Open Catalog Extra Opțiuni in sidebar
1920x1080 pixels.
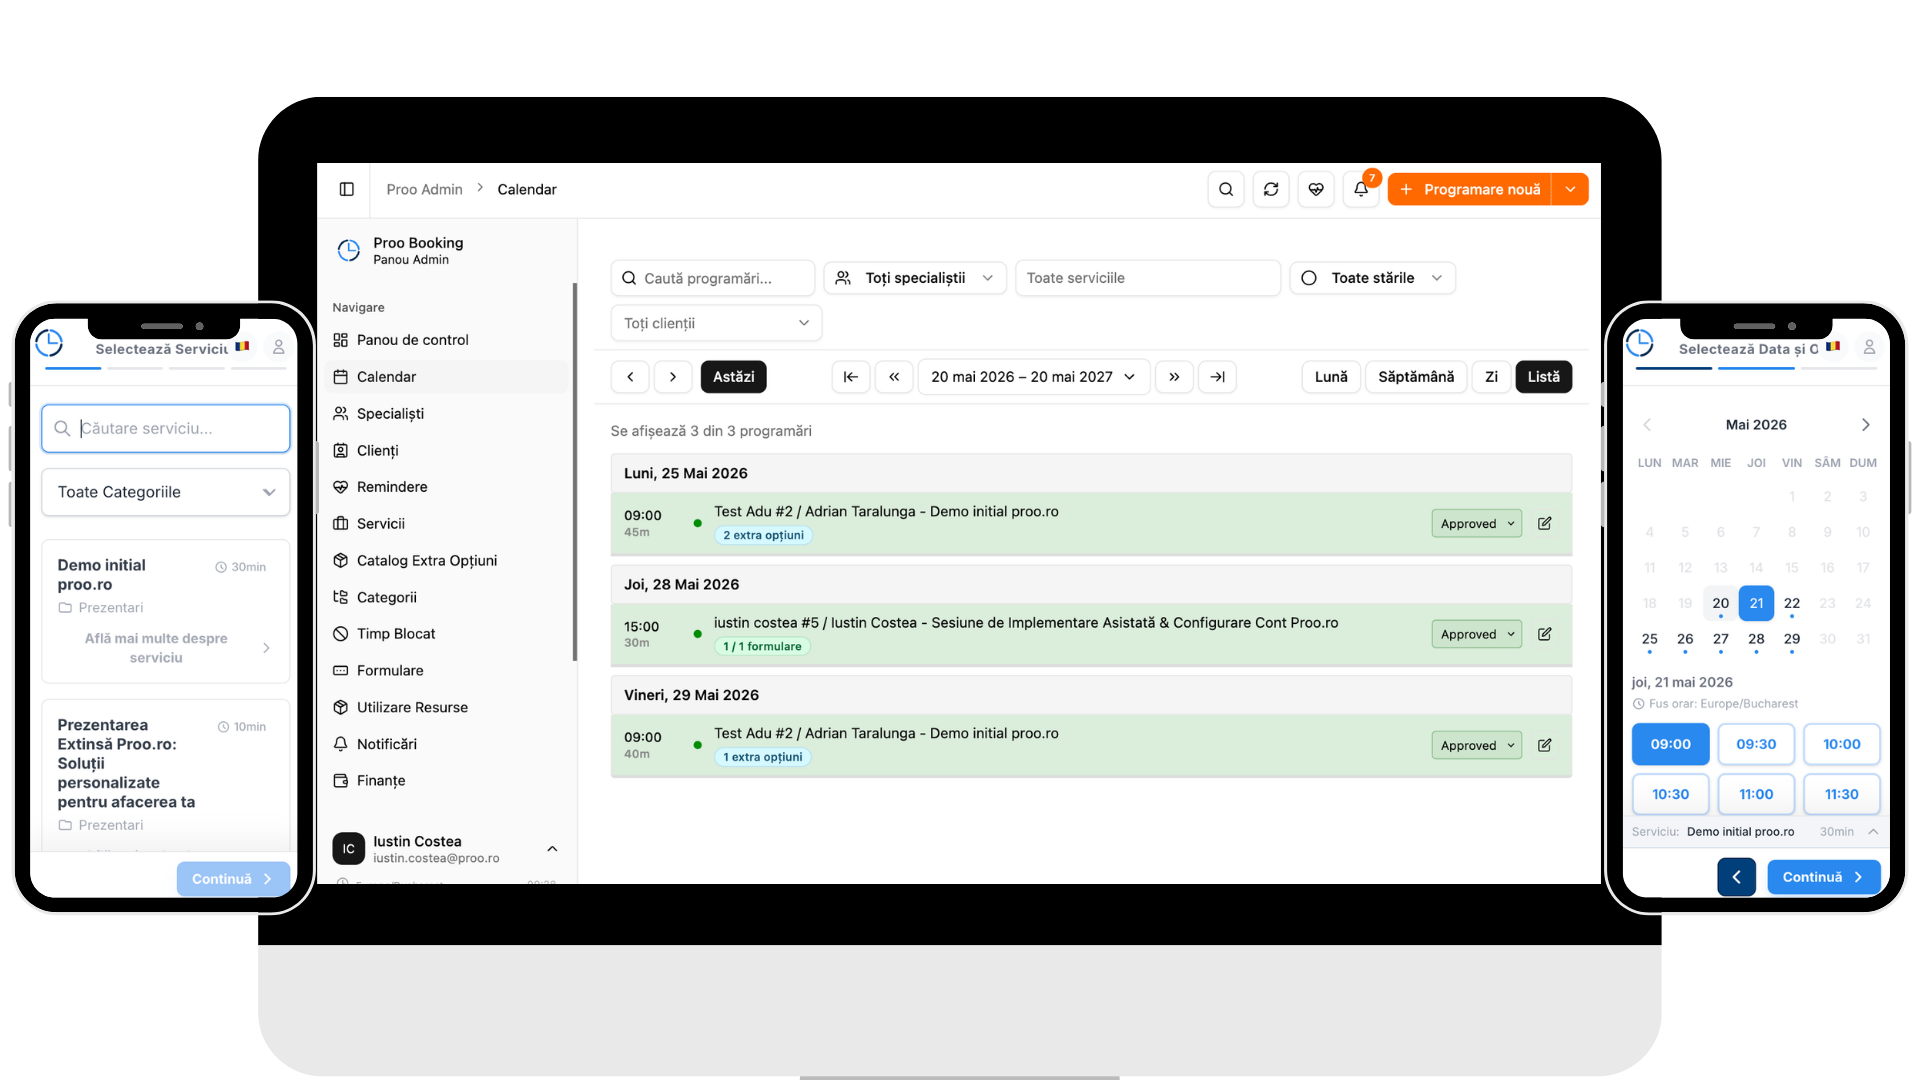(427, 561)
